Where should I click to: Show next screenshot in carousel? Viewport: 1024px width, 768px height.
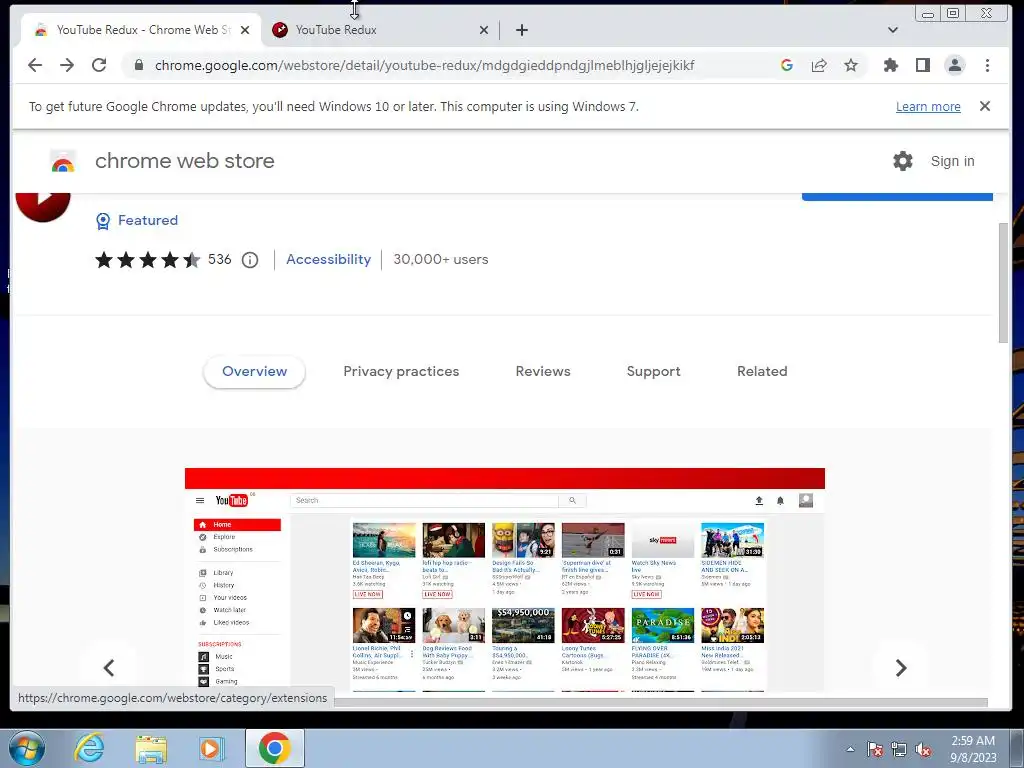tap(901, 667)
